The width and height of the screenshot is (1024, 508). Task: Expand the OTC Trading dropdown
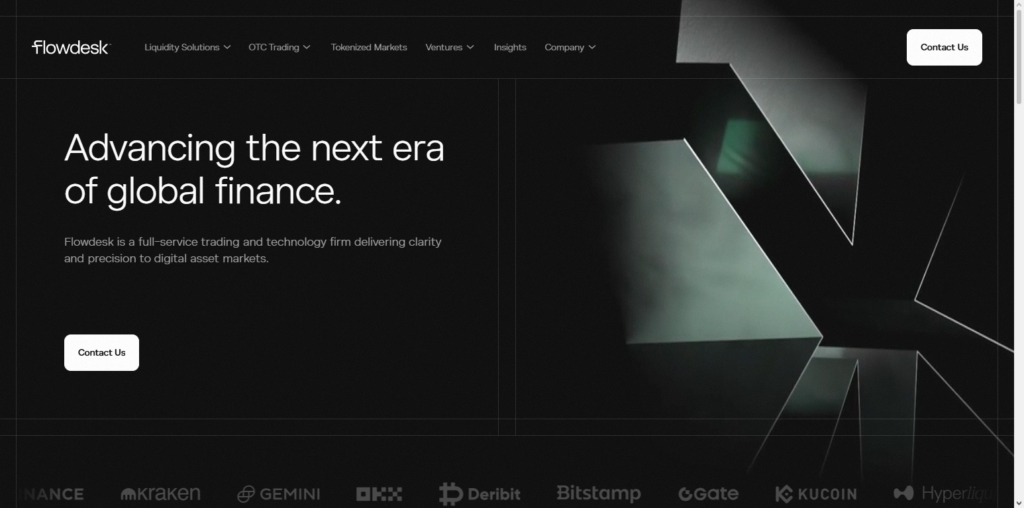280,47
